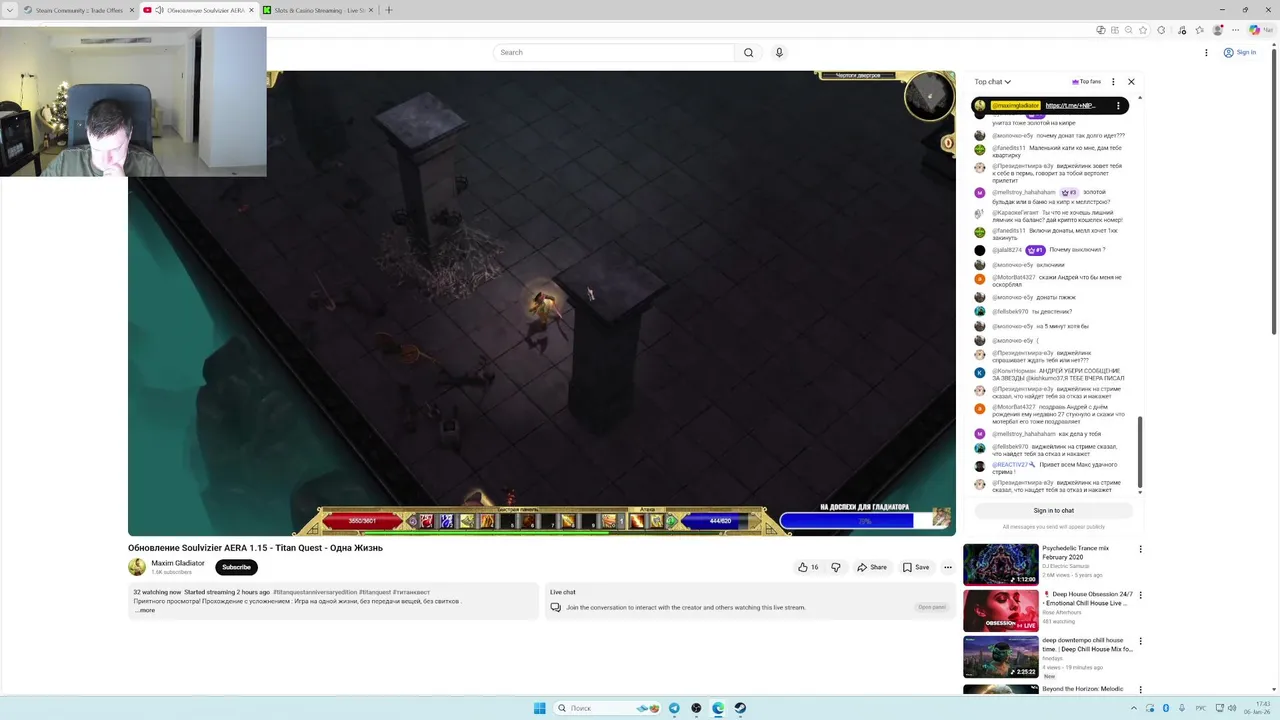Open YouTube settings three-dot menu
1280x720 pixels.
coord(1206,52)
